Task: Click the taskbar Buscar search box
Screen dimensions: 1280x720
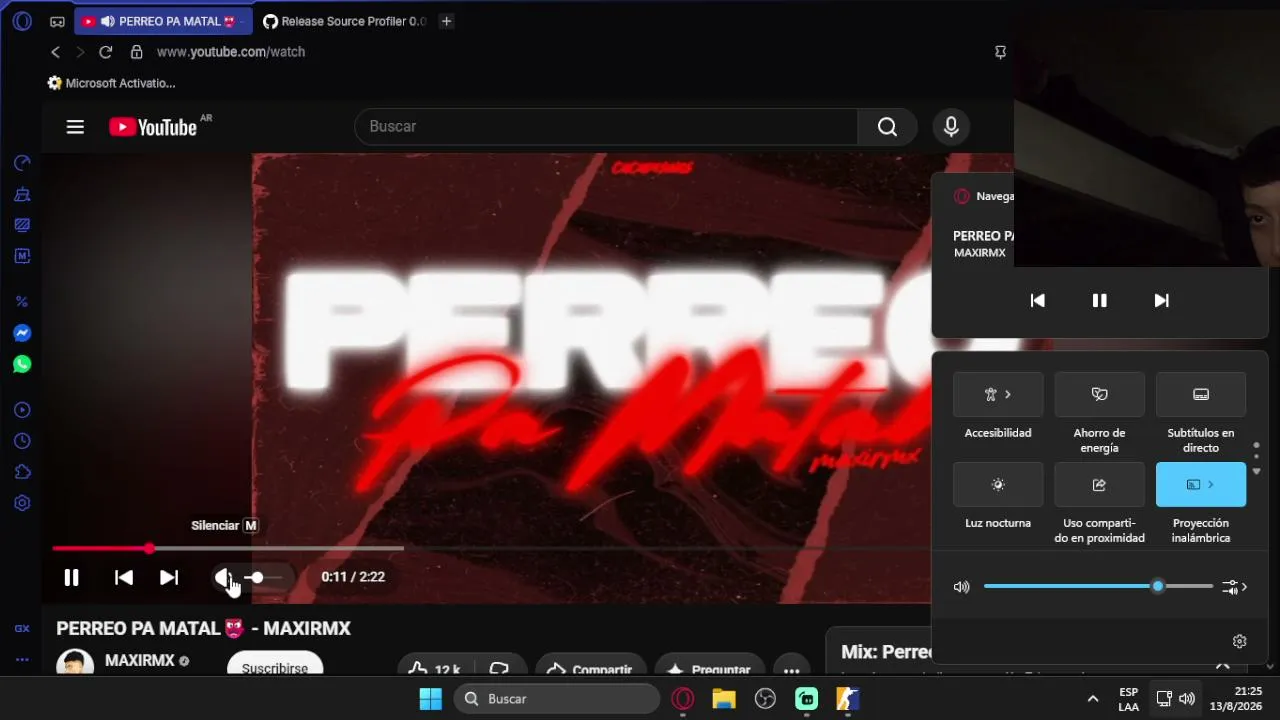Action: tap(557, 699)
